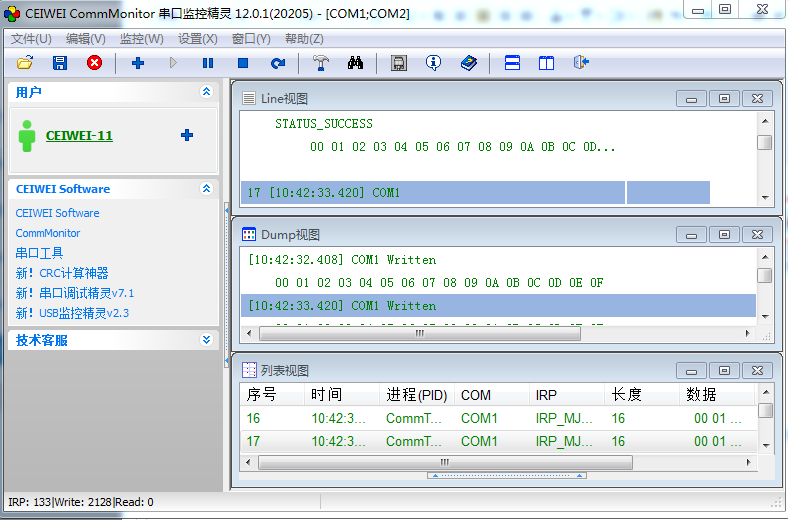Screen dimensions: 788x520
Task: Open the CEIWEI-11 user link
Action: coord(79,136)
